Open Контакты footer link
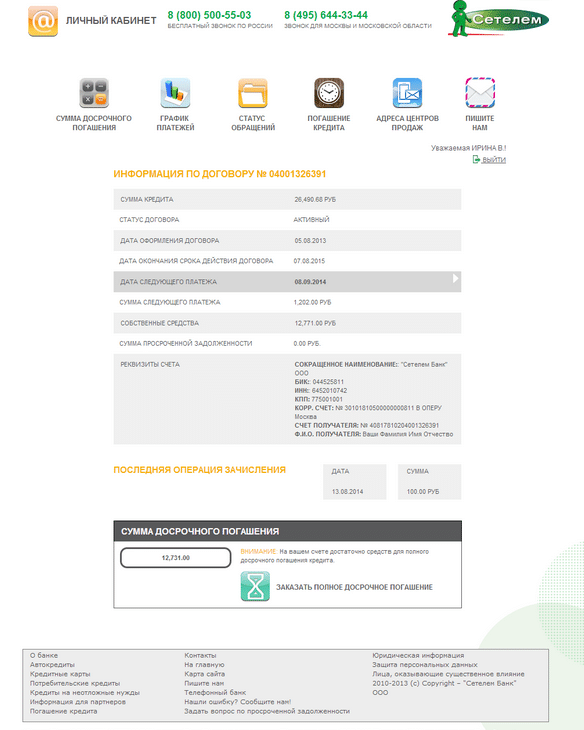This screenshot has width=584, height=730. pos(200,655)
